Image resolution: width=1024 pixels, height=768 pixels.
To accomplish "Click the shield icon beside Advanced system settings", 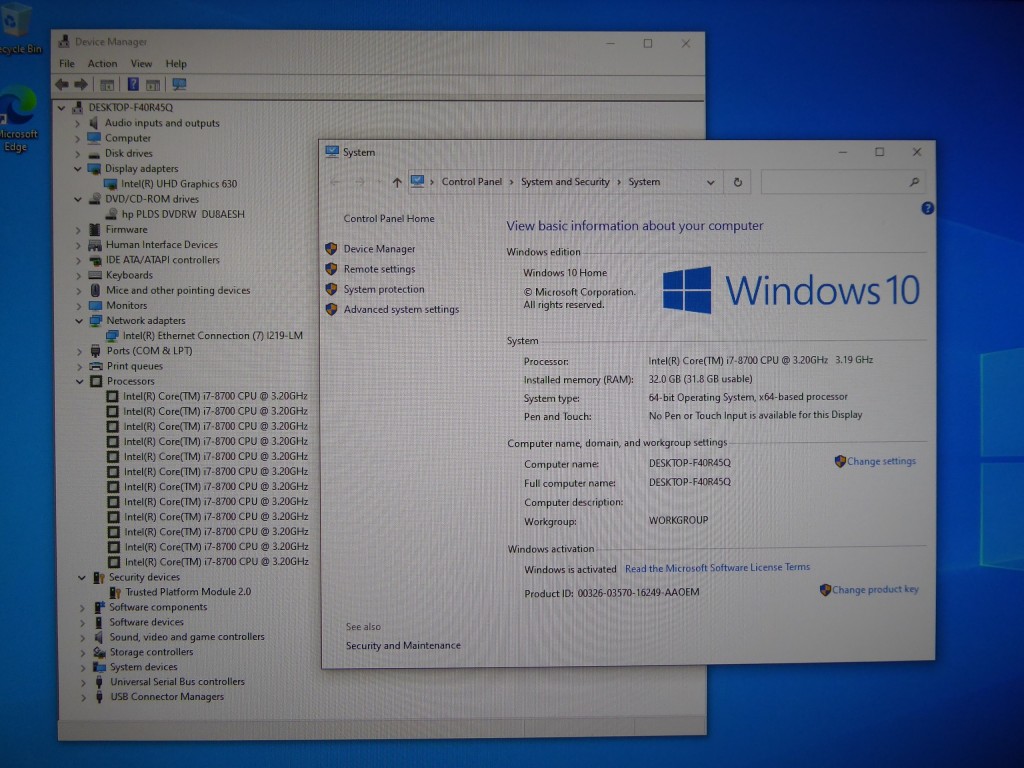I will click(331, 310).
